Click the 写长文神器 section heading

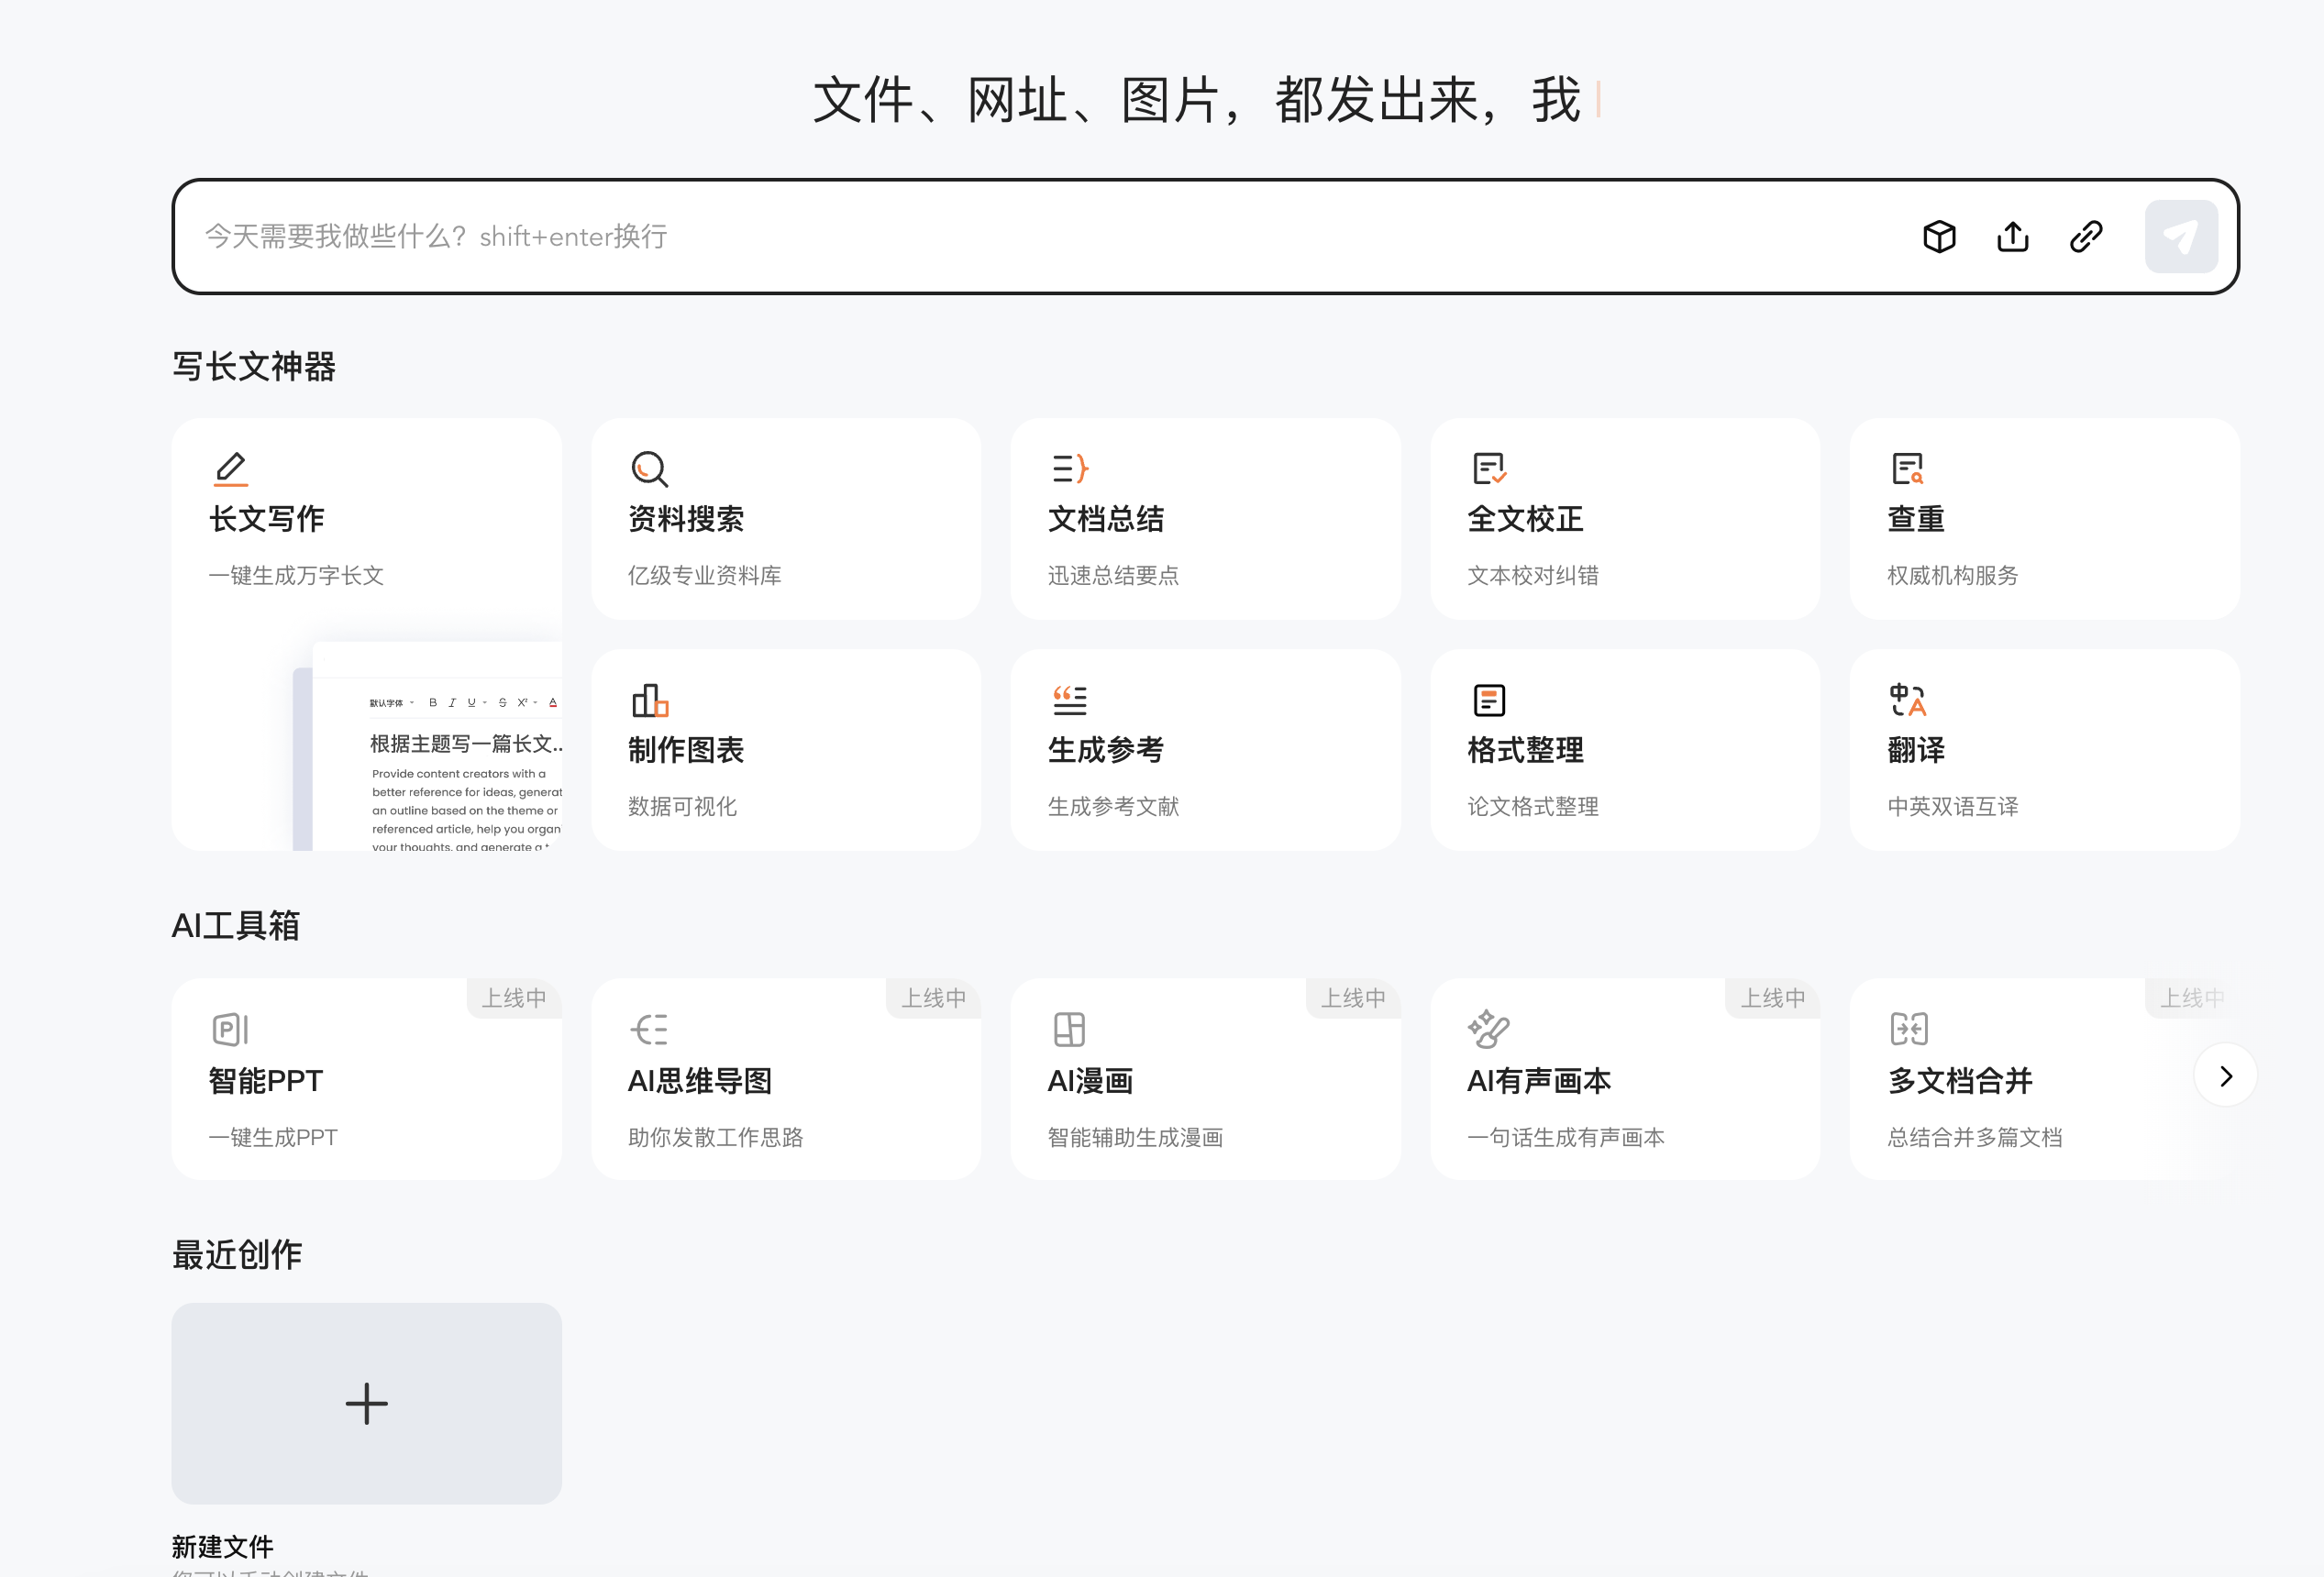click(254, 366)
